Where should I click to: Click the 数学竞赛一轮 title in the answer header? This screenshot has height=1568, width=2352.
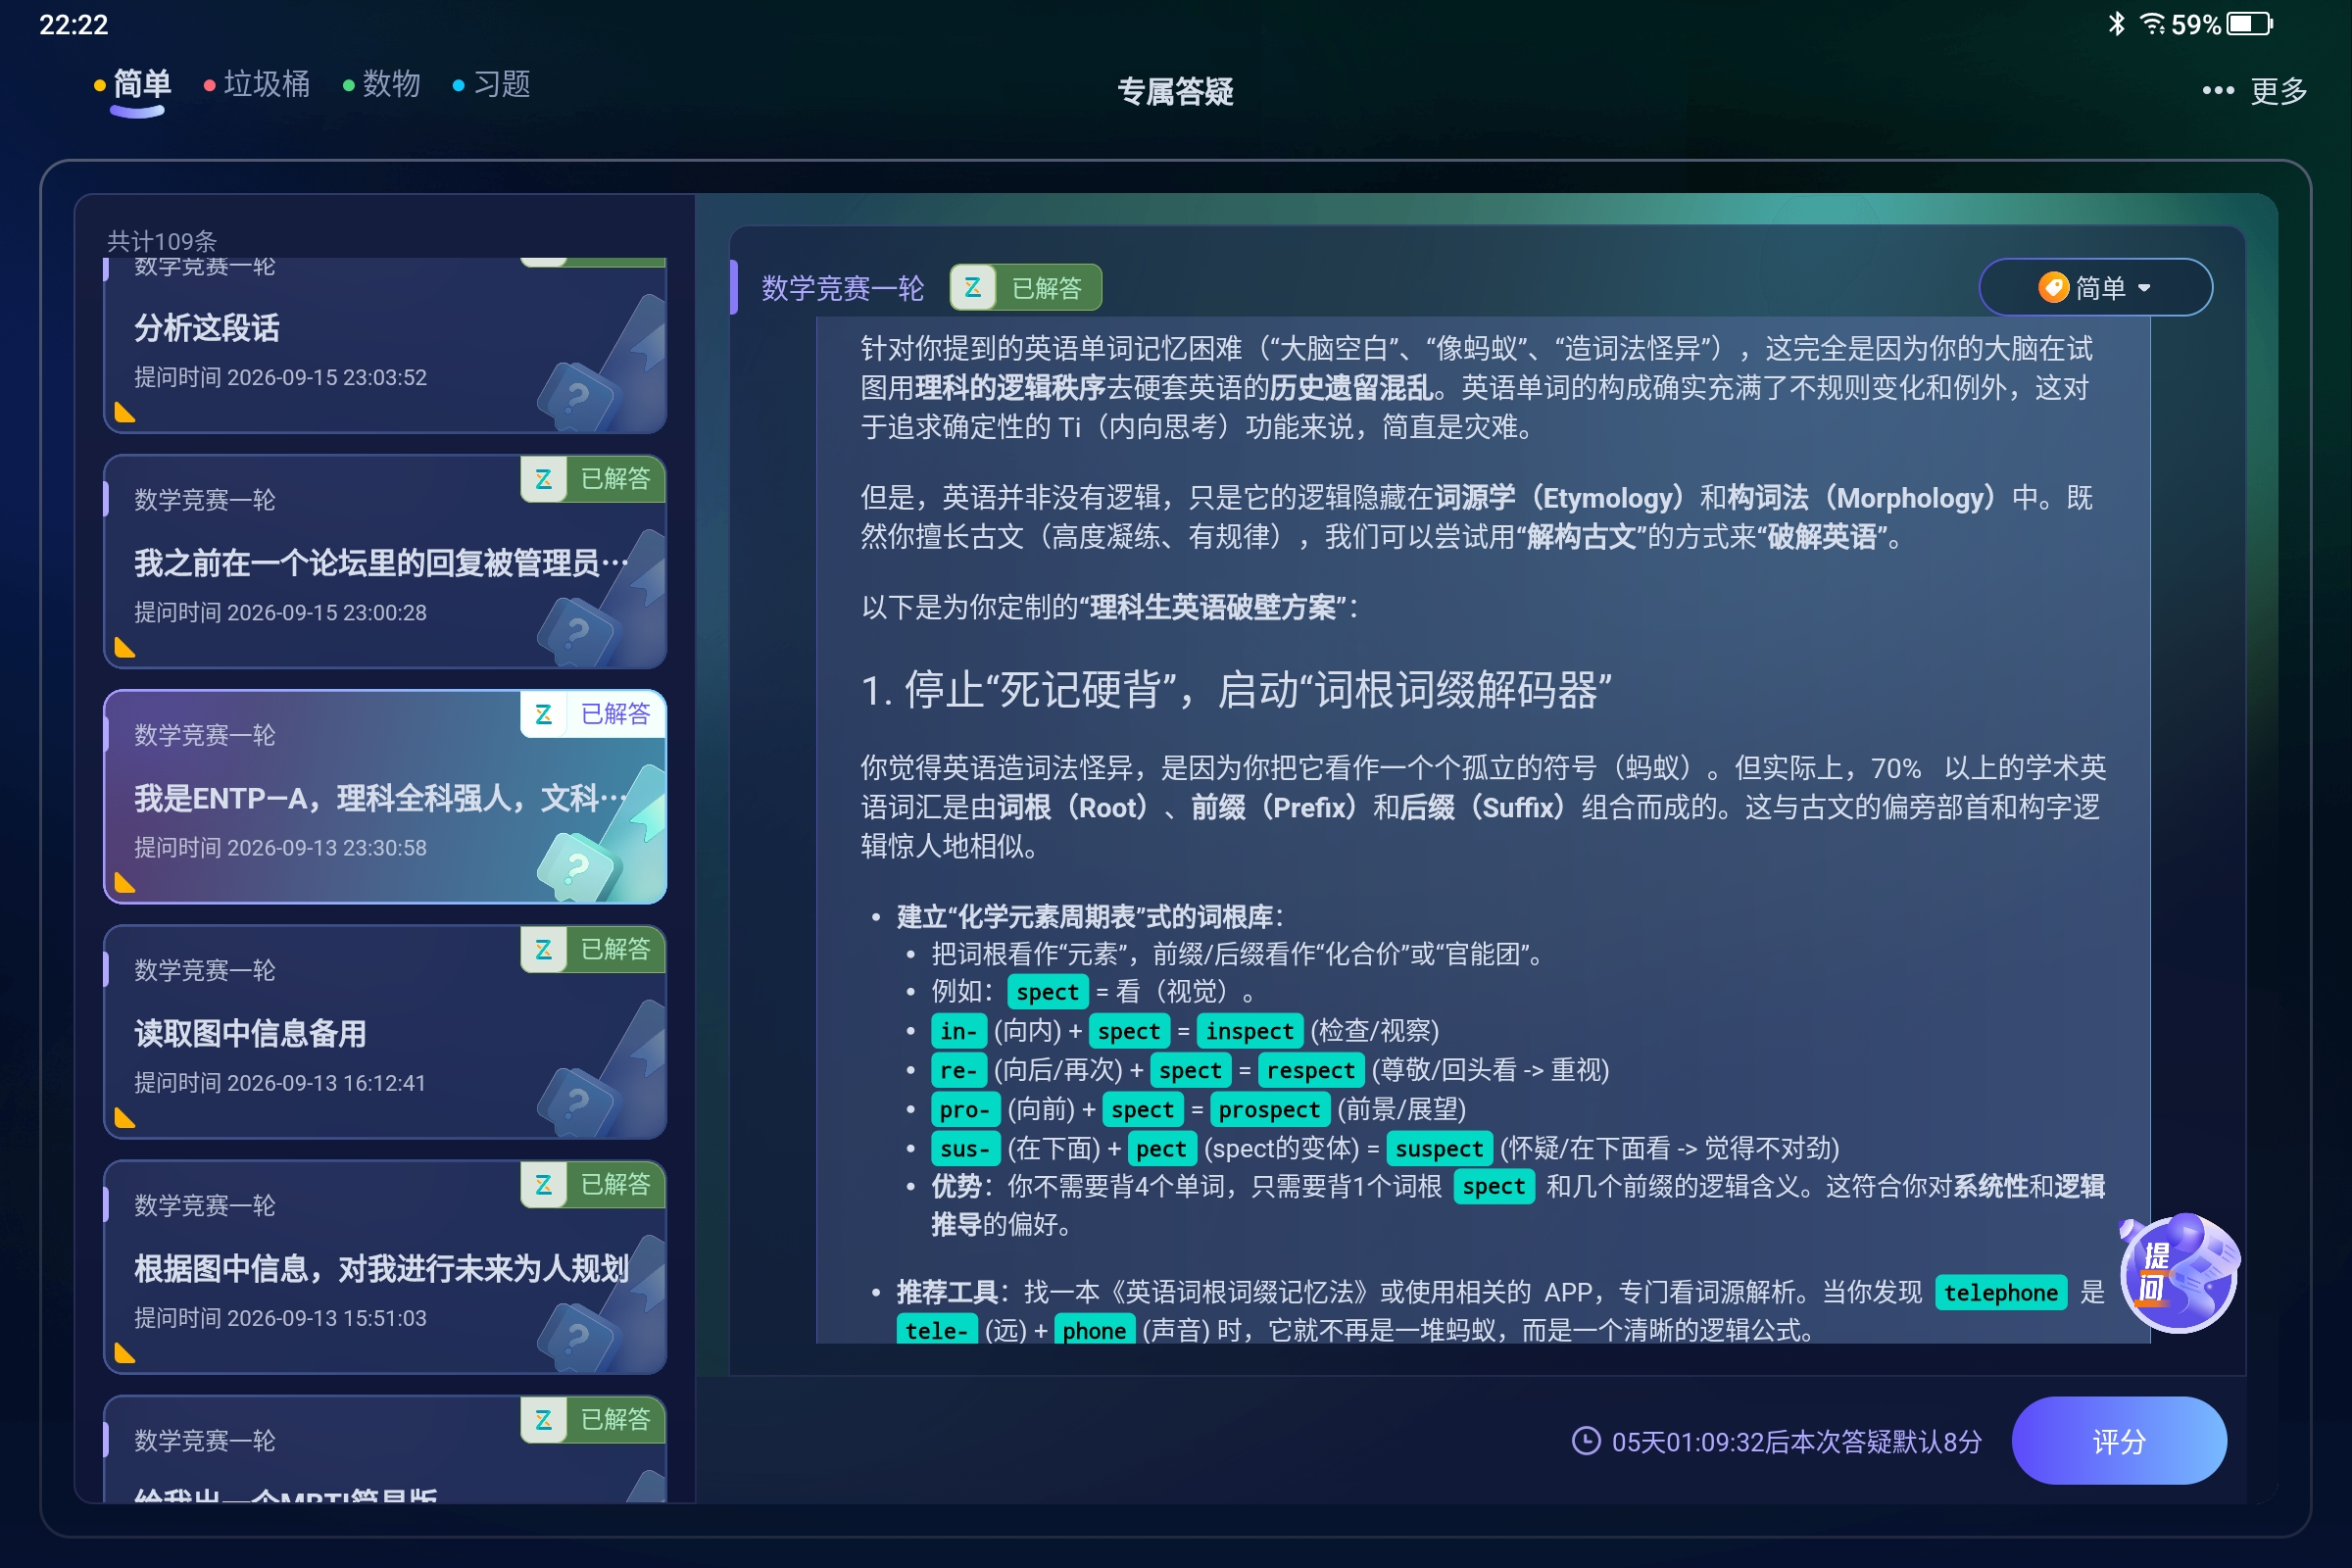(x=842, y=288)
